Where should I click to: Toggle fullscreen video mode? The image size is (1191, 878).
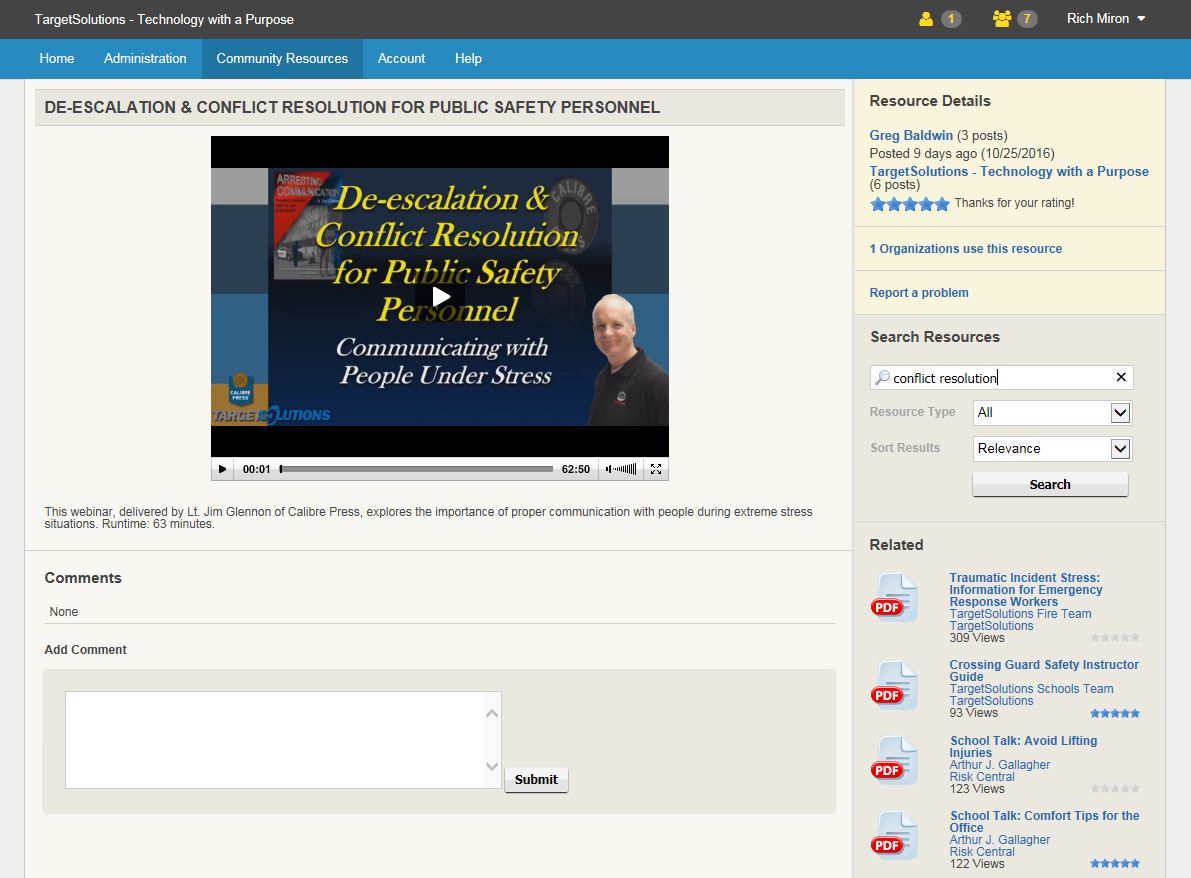pyautogui.click(x=656, y=469)
